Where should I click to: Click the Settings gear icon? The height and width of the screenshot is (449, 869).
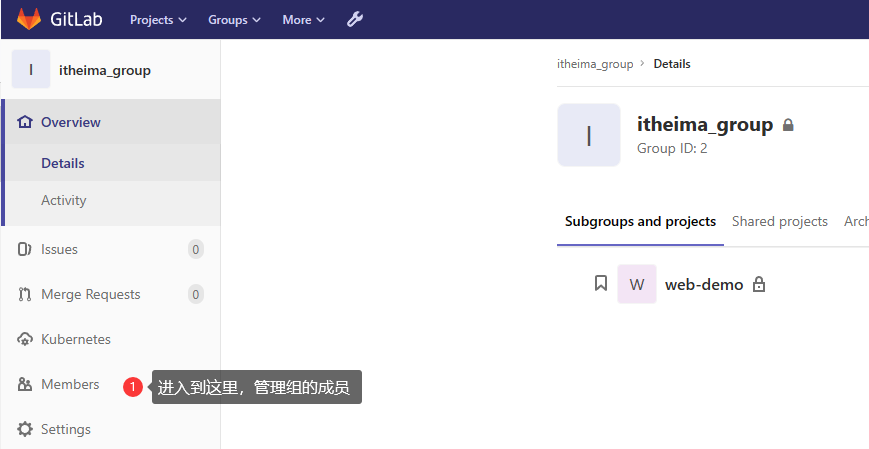(25, 429)
